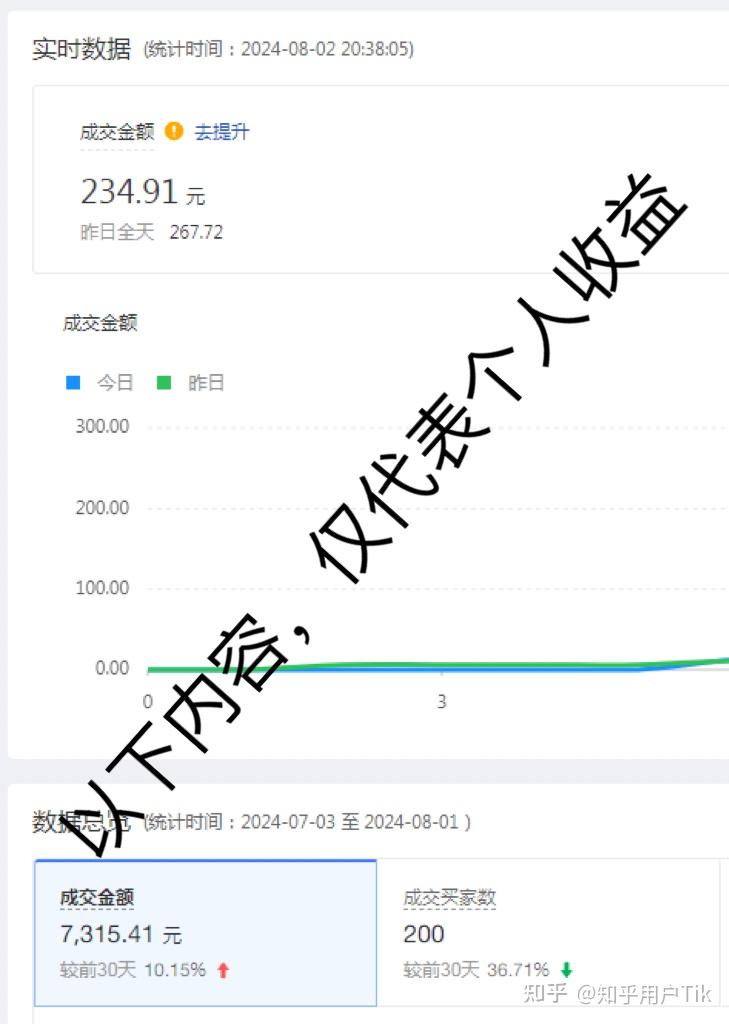Click the 234.91 元 real-time amount
The image size is (729, 1024).
[x=143, y=193]
